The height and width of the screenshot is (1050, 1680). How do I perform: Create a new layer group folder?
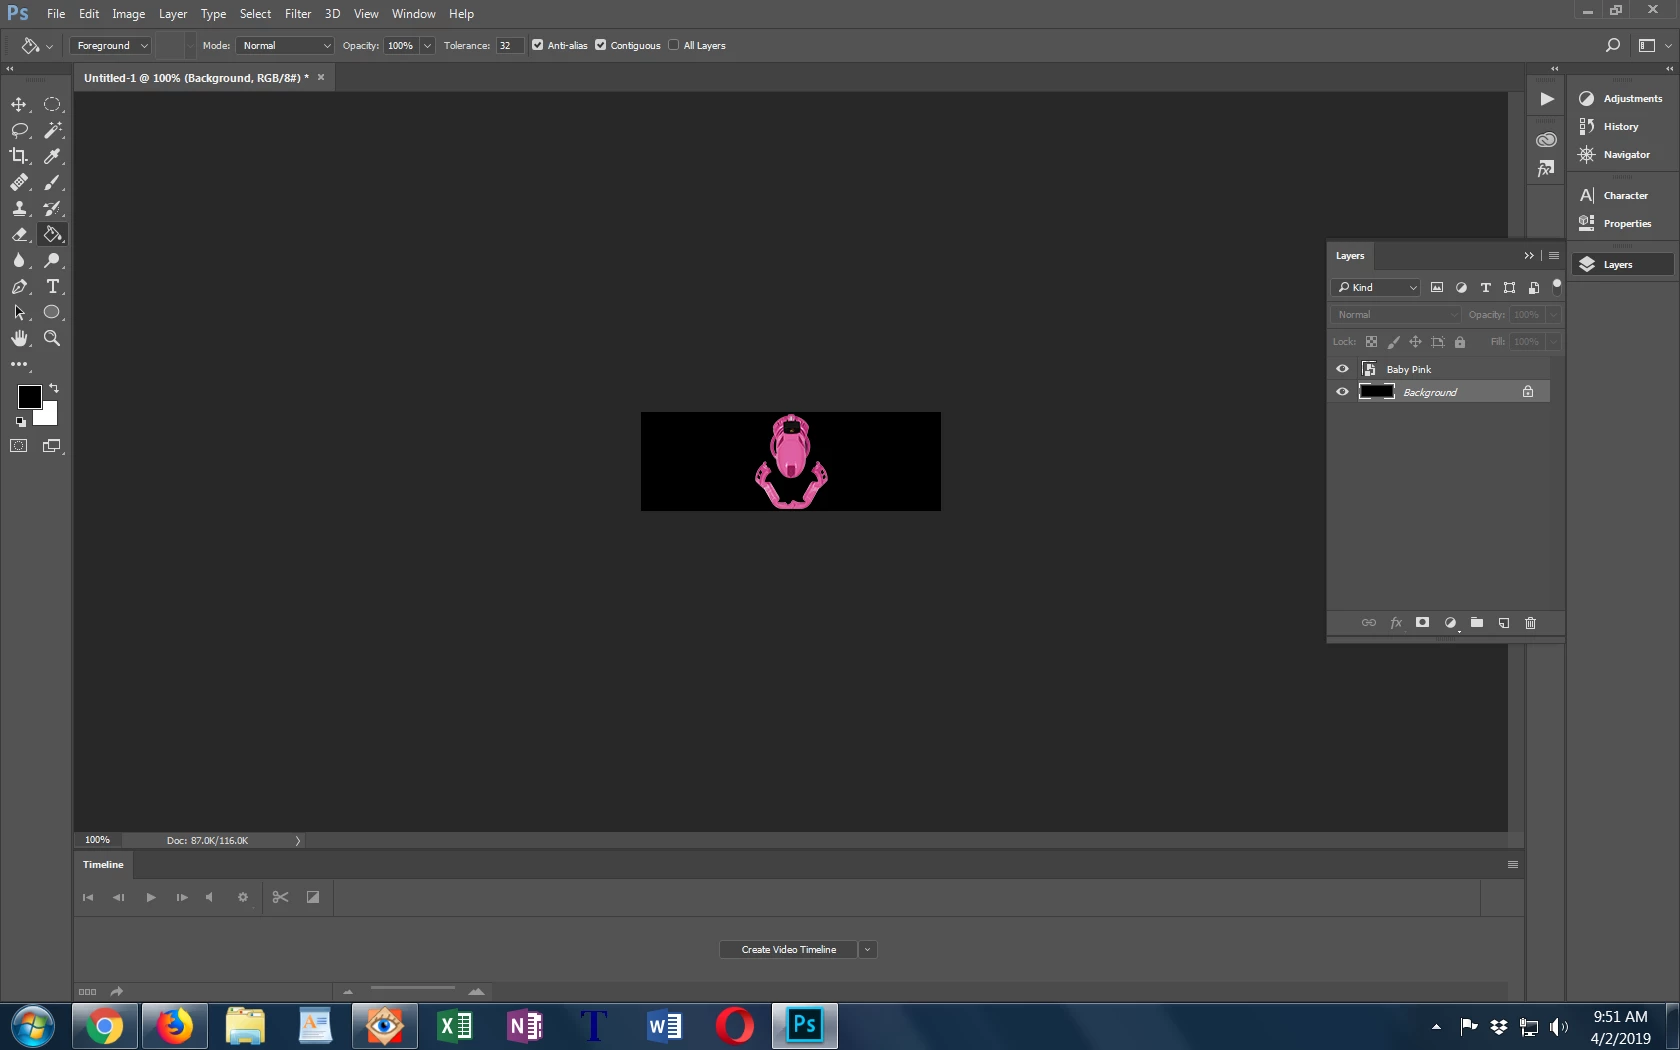click(1476, 623)
